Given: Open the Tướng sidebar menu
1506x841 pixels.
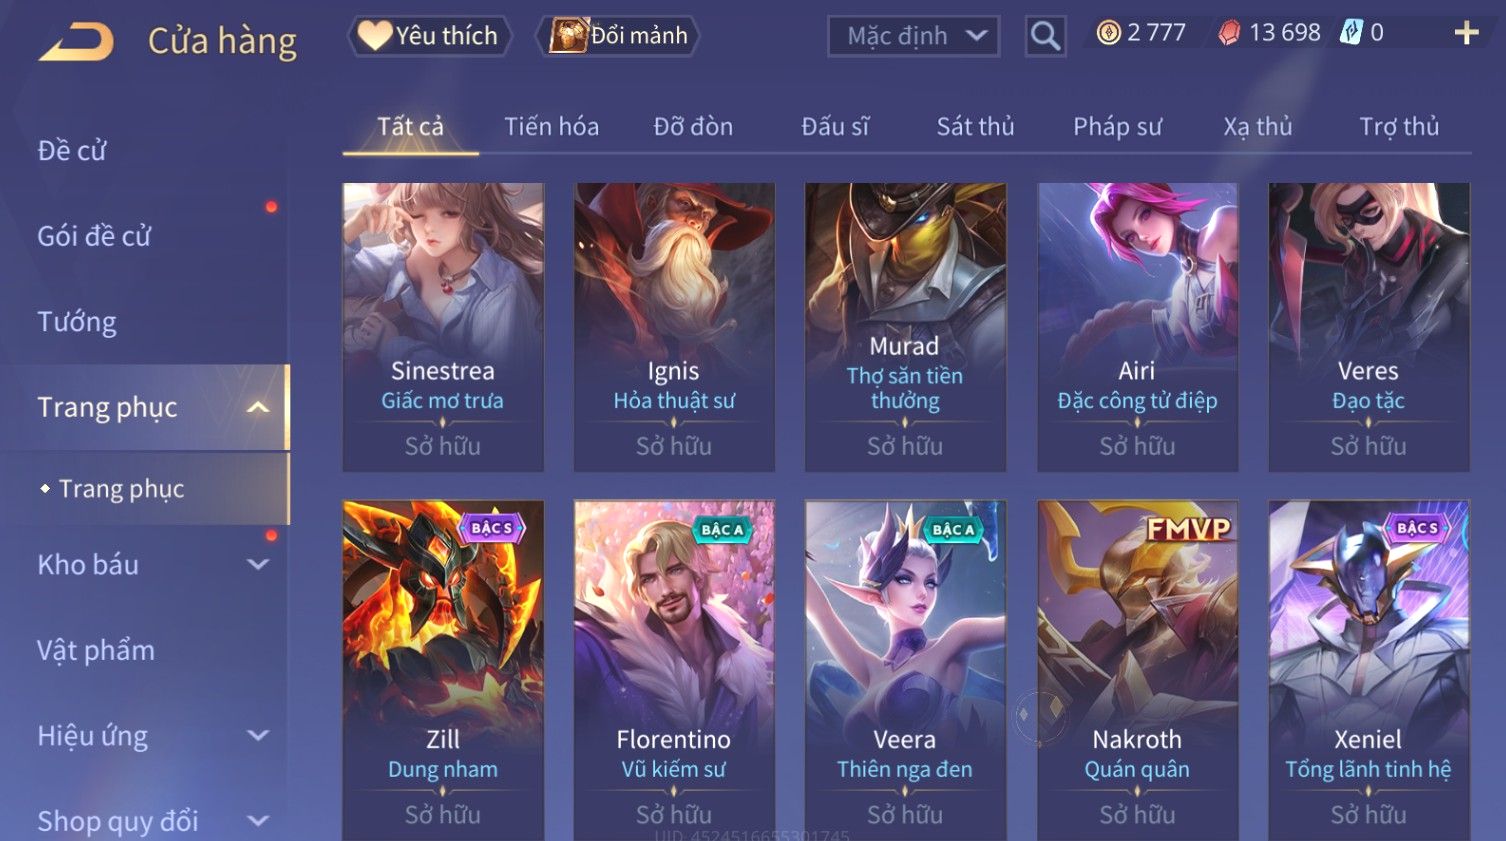Looking at the screenshot, I should click(77, 322).
